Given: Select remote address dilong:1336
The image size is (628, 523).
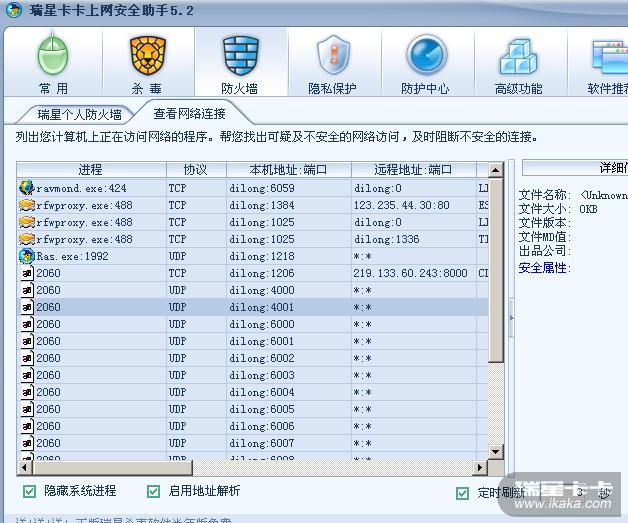Looking at the screenshot, I should pyautogui.click(x=386, y=239).
